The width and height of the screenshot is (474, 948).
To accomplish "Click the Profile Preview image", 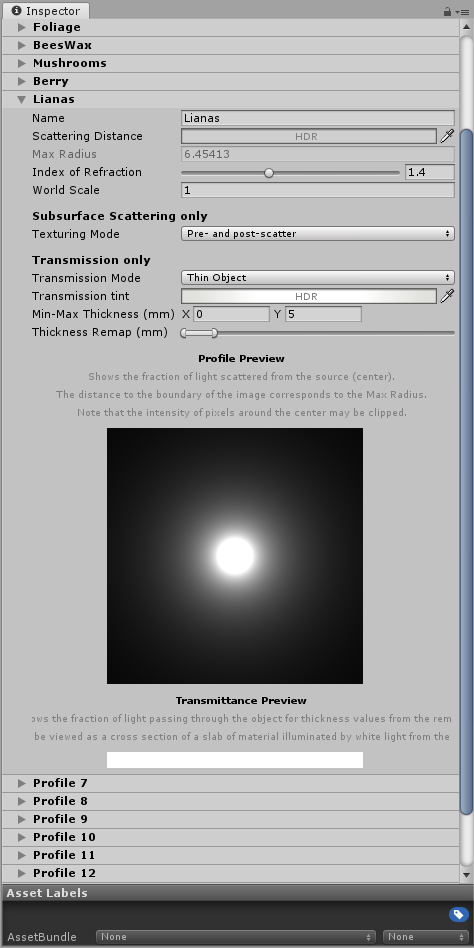I will 235,556.
